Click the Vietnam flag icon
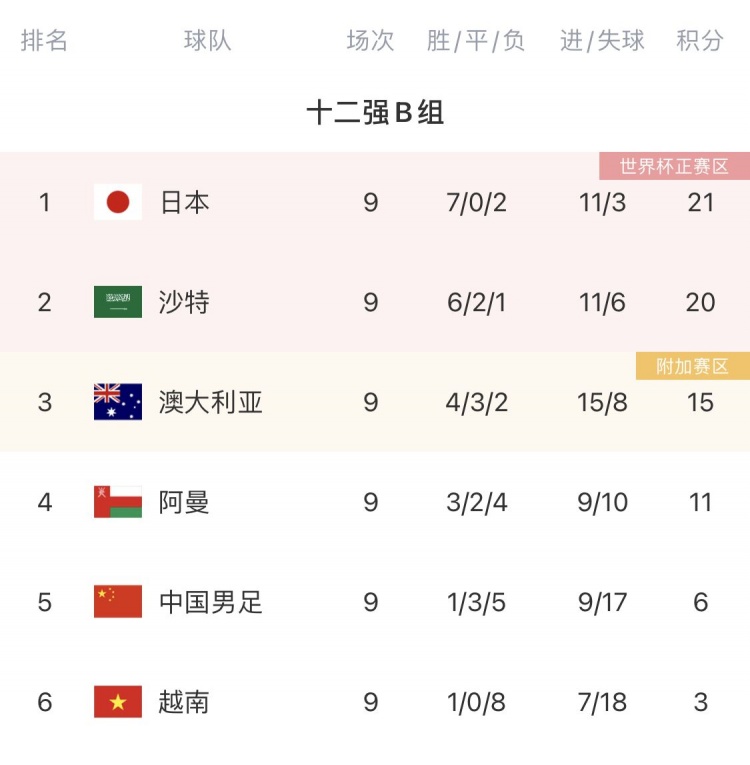The image size is (750, 765). 118,701
